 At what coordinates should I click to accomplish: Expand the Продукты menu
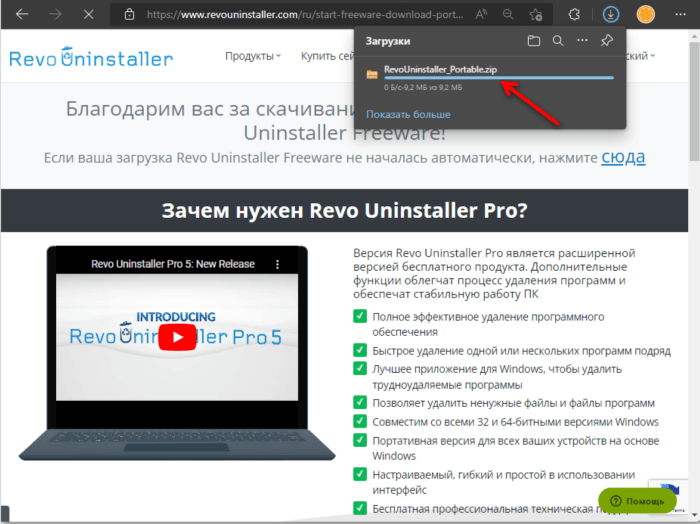pyautogui.click(x=253, y=56)
